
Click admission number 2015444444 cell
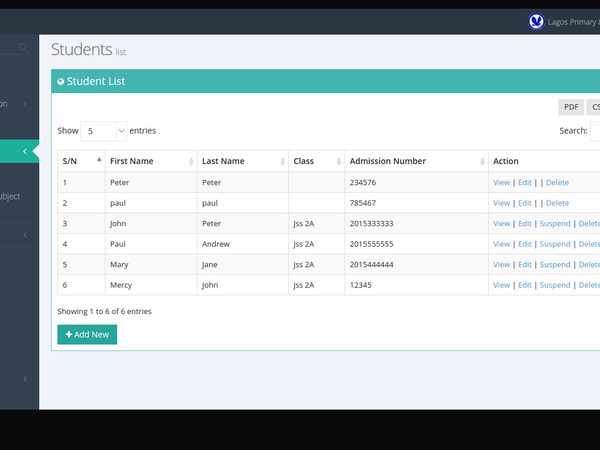(x=416, y=265)
